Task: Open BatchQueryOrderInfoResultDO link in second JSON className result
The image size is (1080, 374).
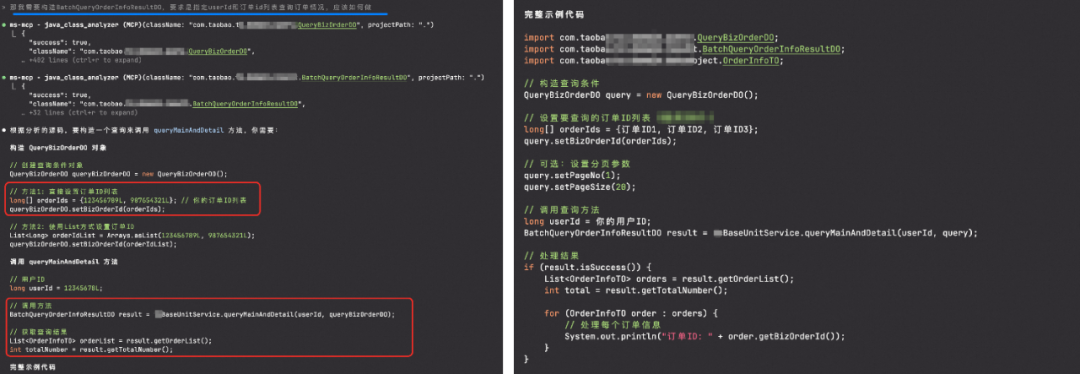Action: 246,104
